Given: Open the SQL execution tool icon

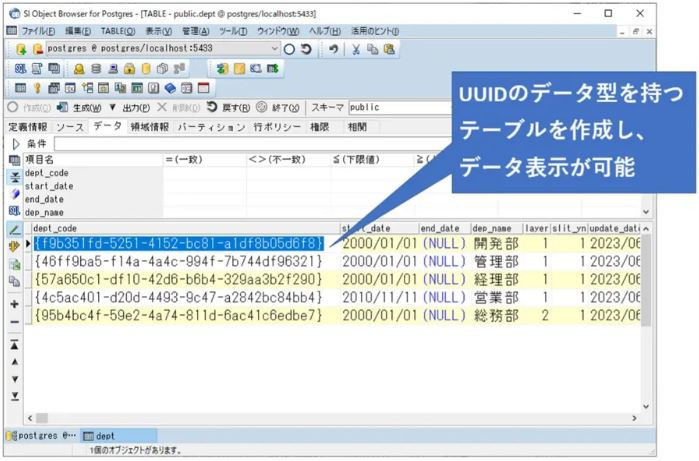Looking at the screenshot, I should click(21, 69).
